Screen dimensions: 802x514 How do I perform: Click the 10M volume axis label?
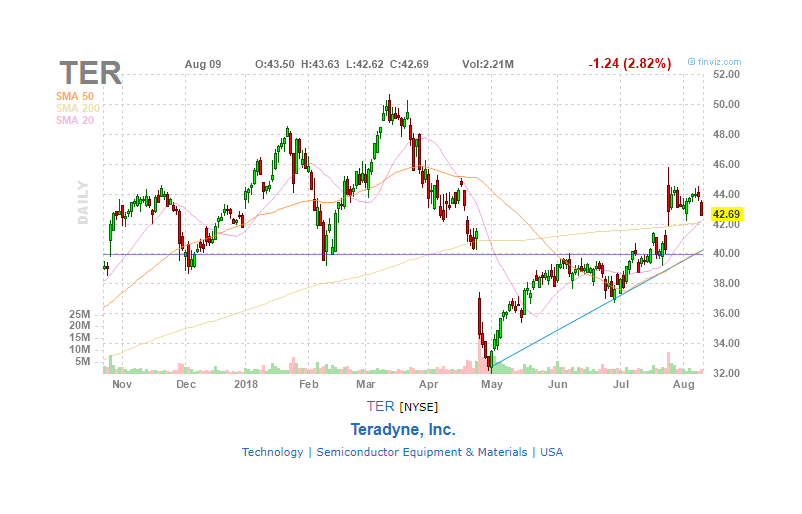tap(80, 350)
